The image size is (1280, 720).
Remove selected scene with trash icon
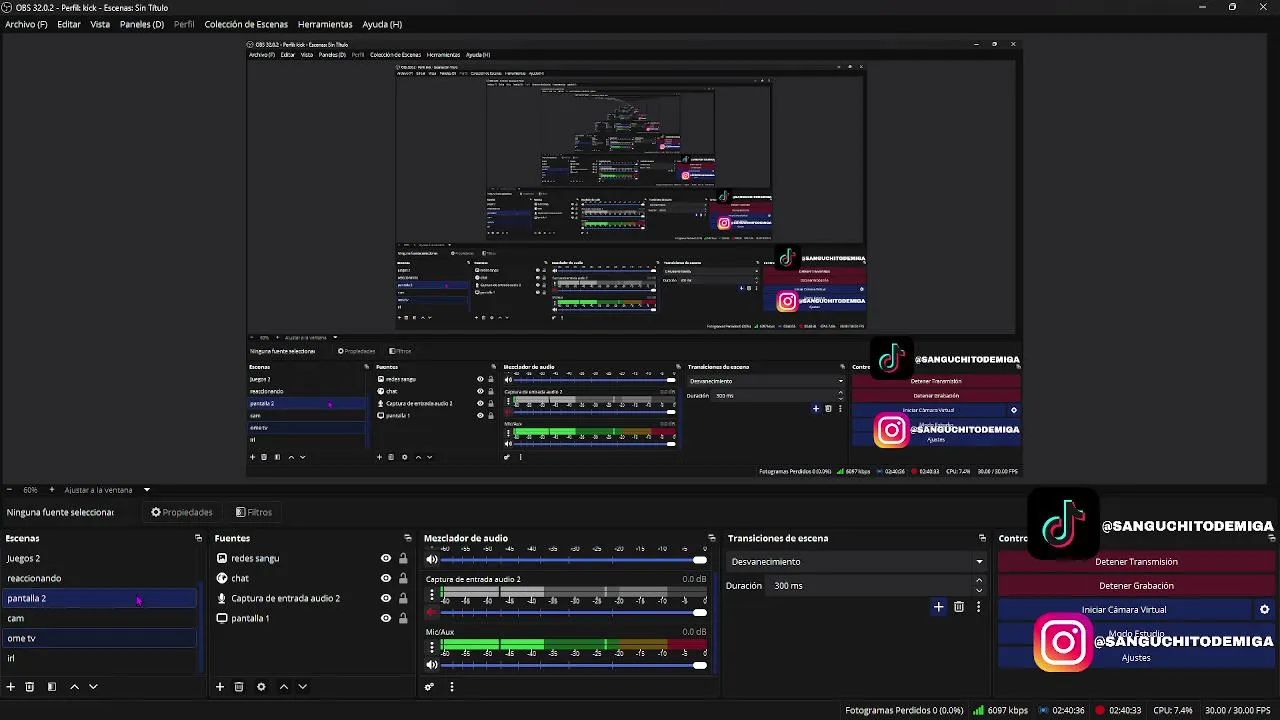coord(30,687)
